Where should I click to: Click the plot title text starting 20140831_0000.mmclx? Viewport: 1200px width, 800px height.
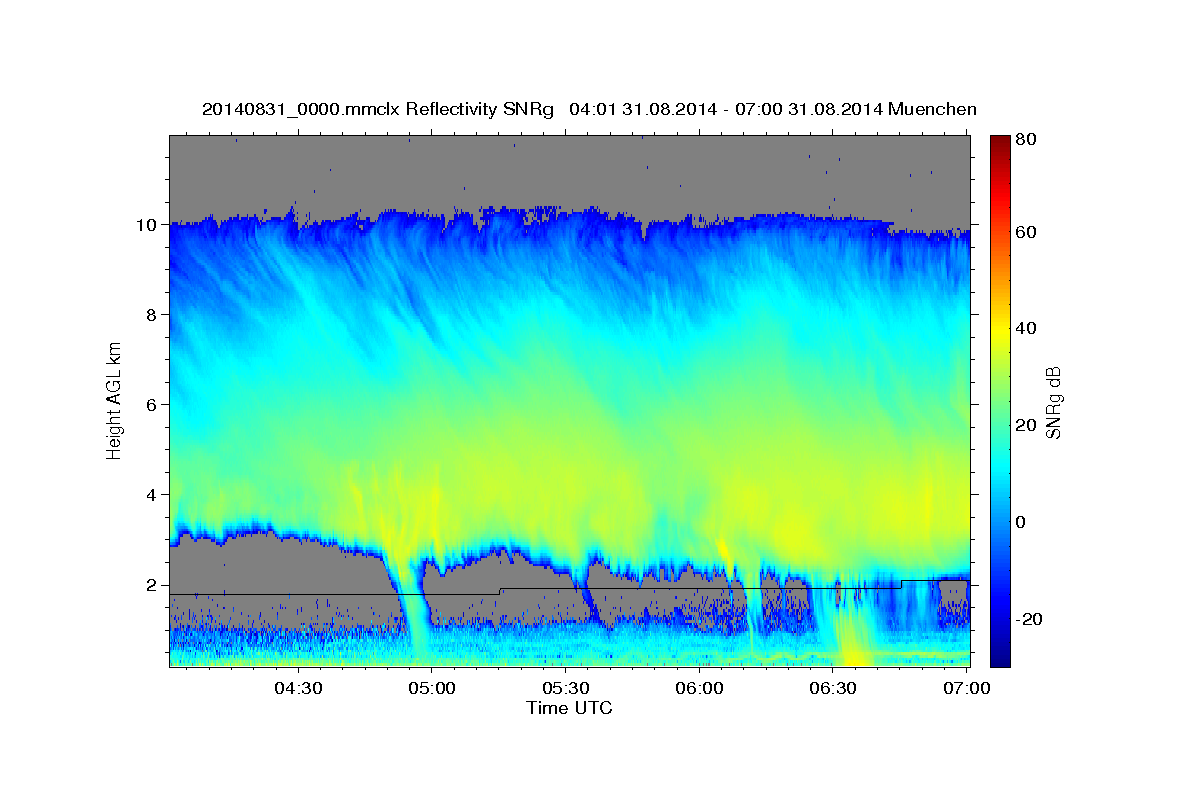point(589,109)
